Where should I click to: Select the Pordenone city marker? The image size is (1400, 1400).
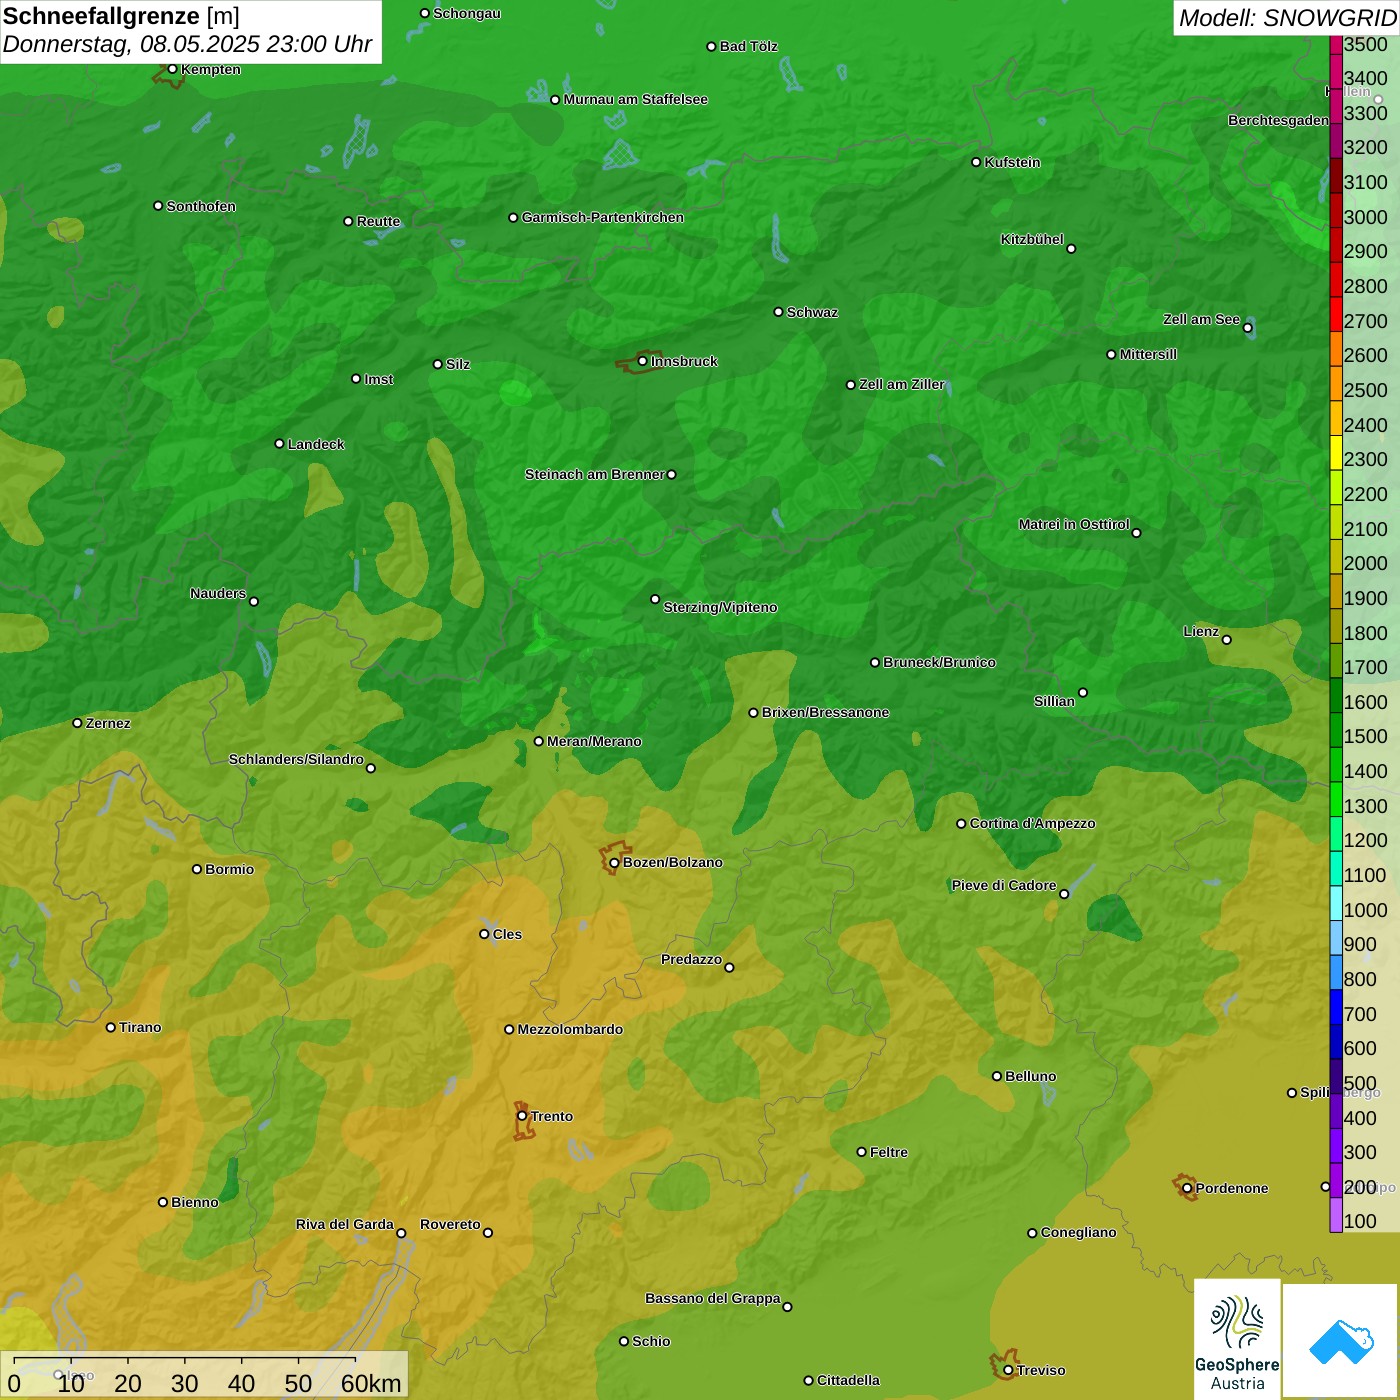pyautogui.click(x=1187, y=1188)
